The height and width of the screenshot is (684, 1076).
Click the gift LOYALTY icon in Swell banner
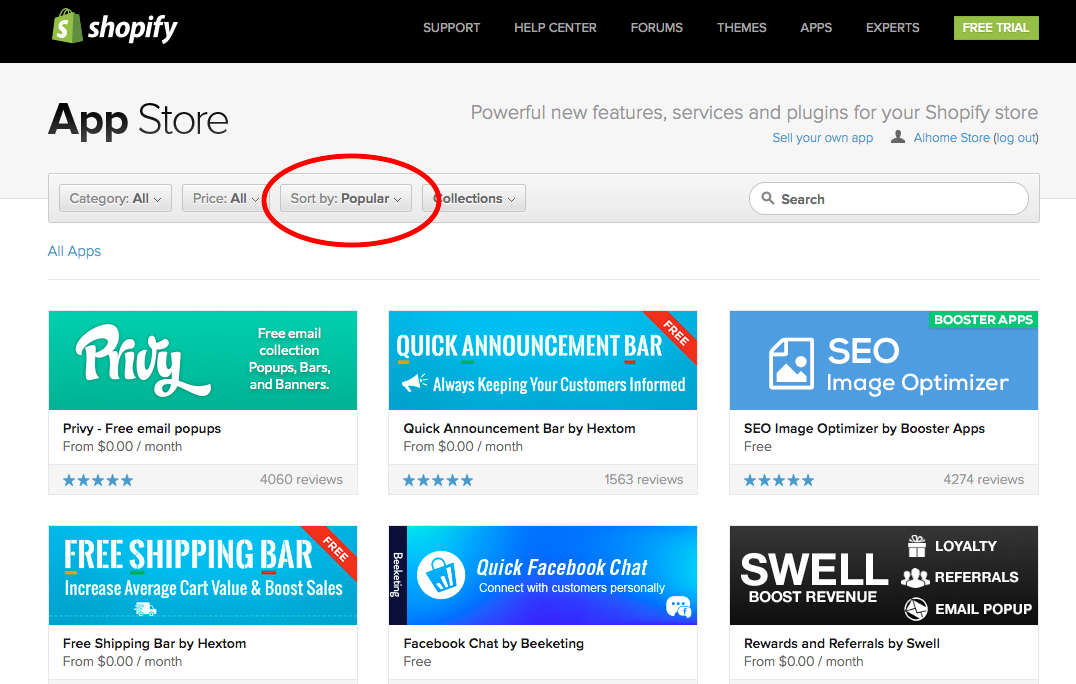click(917, 546)
